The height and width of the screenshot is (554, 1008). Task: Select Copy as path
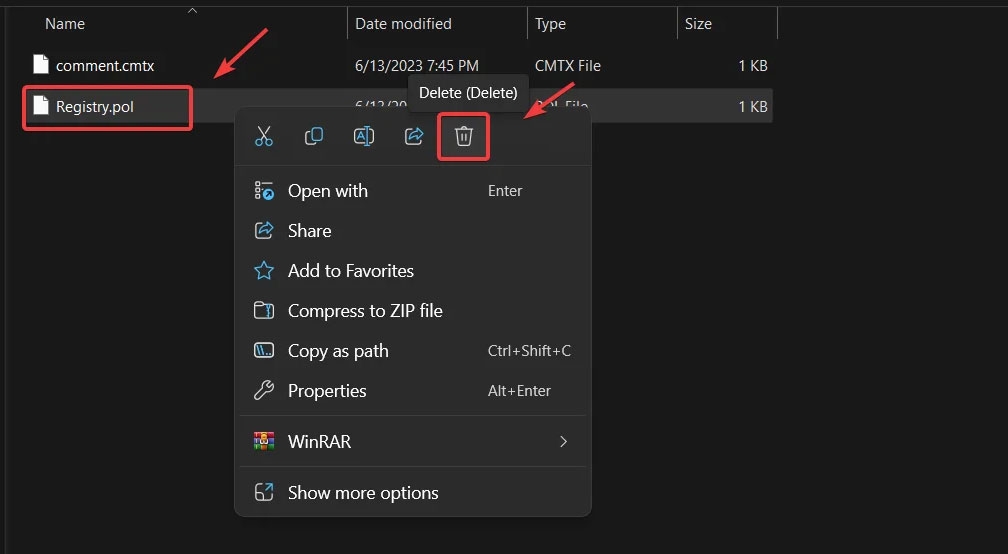pos(413,350)
